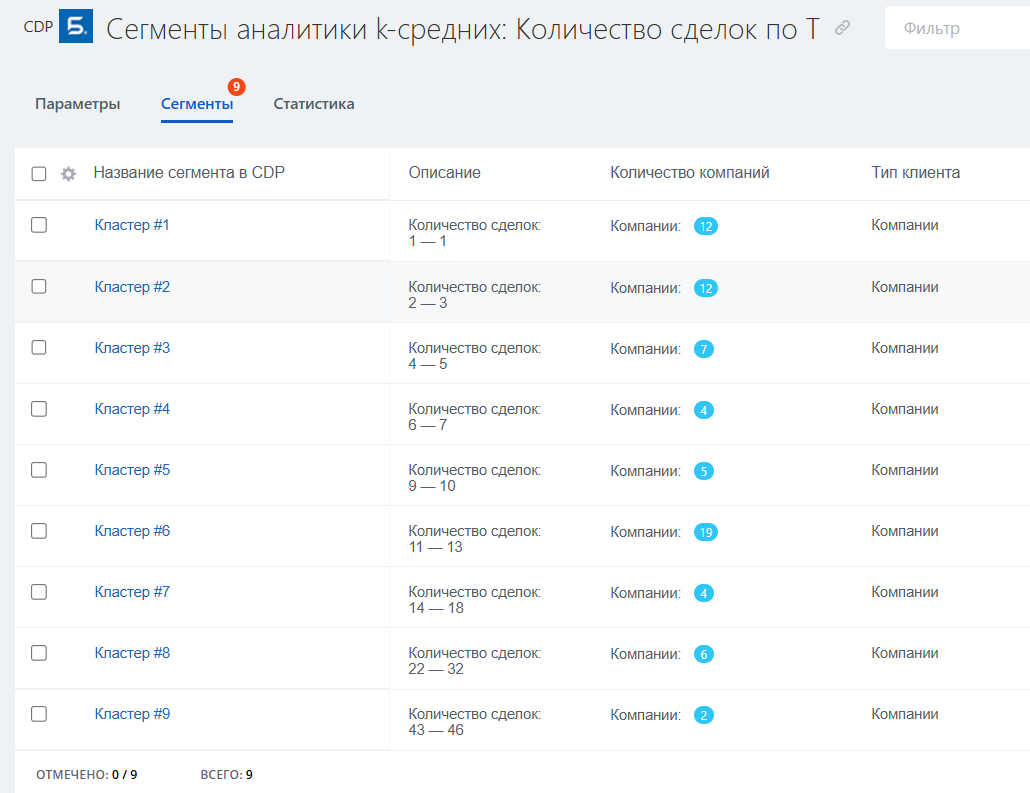
Task: Click company count badge for Кластер #2
Action: 705,288
